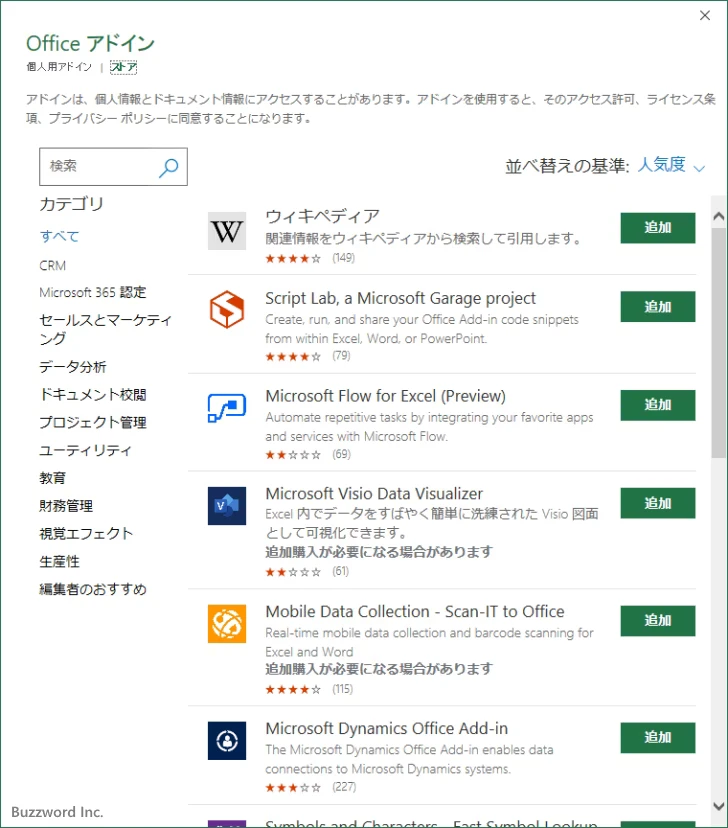The image size is (728, 828).
Task: Select the データ分析 category
Action: [72, 366]
